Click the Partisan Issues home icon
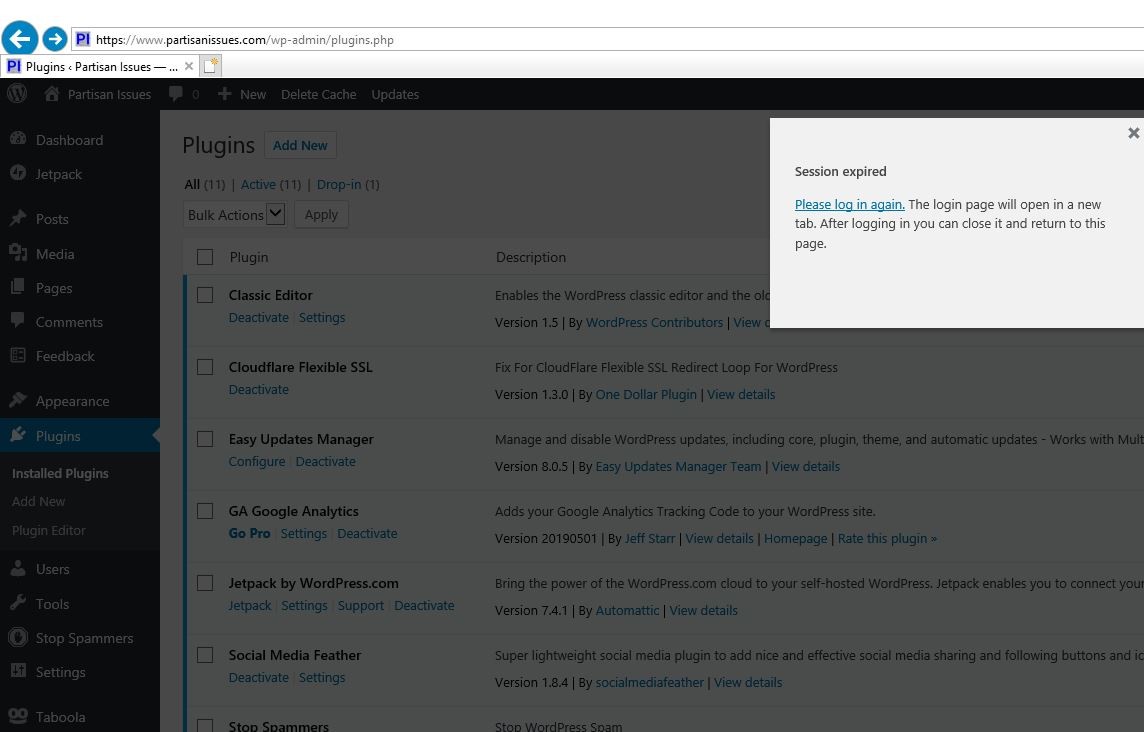Screen dimensions: 1144x732 click(x=52, y=94)
